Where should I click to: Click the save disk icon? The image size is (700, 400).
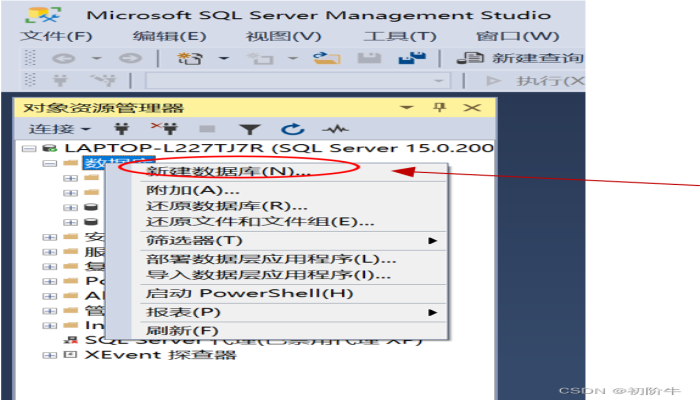click(x=369, y=58)
